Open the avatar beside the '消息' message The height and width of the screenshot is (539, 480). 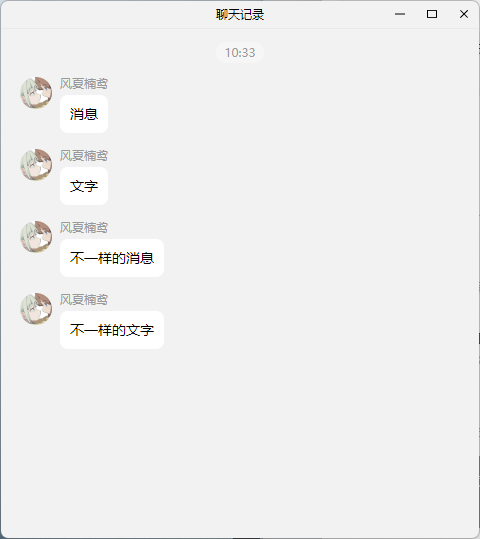[x=36, y=92]
